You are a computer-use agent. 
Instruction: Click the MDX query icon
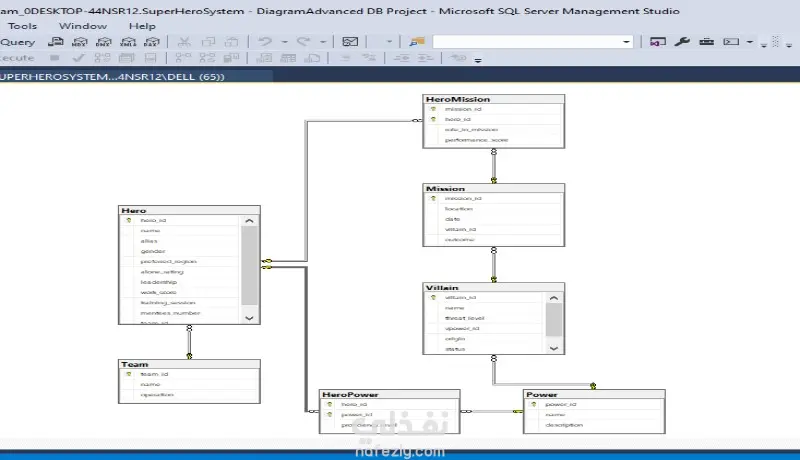80,43
